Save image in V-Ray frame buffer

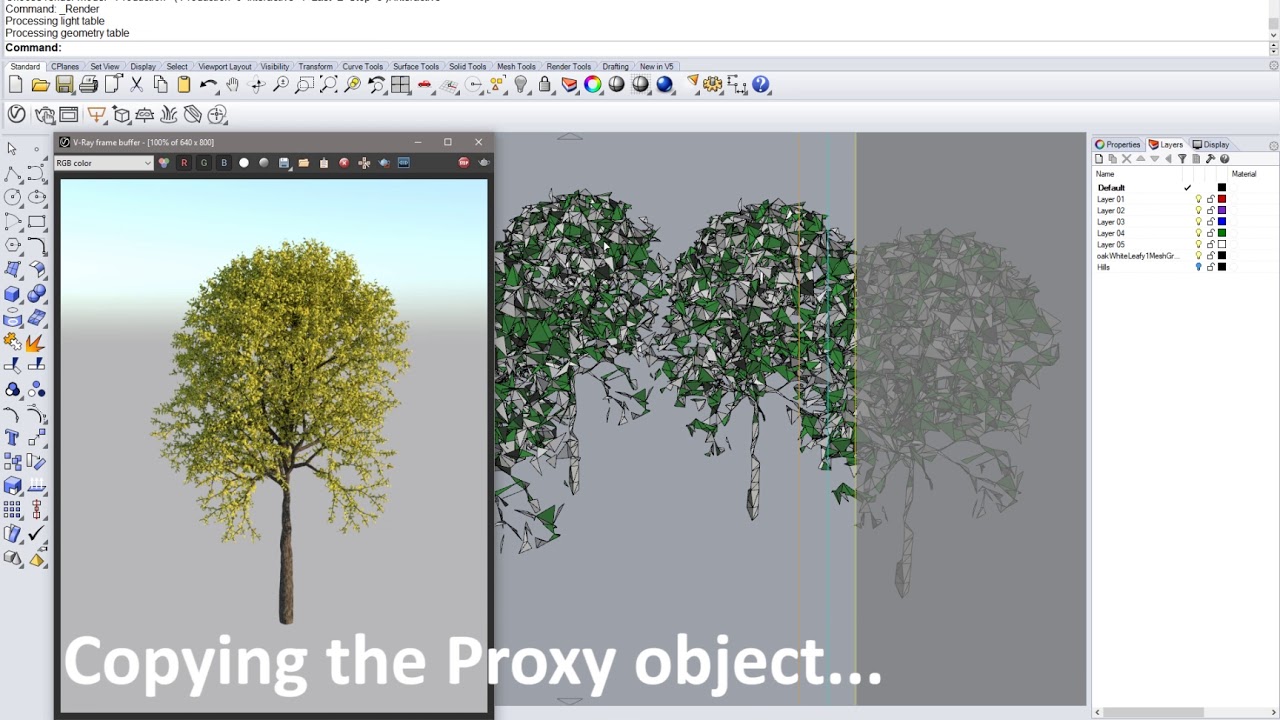point(284,163)
